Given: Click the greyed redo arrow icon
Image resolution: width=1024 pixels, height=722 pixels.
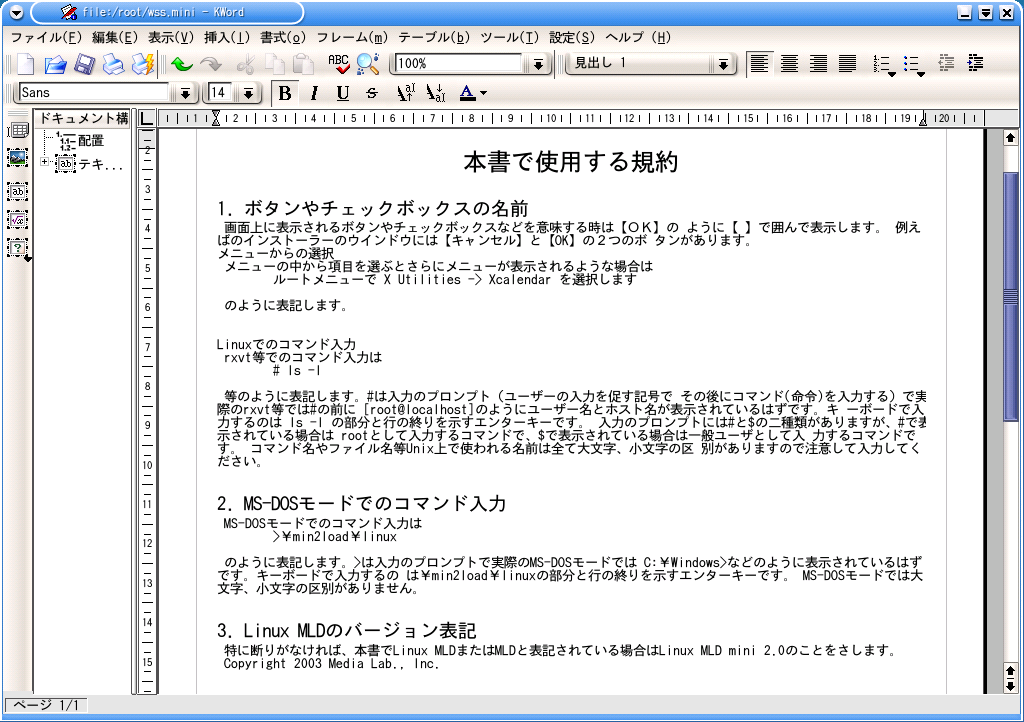Looking at the screenshot, I should coord(211,64).
